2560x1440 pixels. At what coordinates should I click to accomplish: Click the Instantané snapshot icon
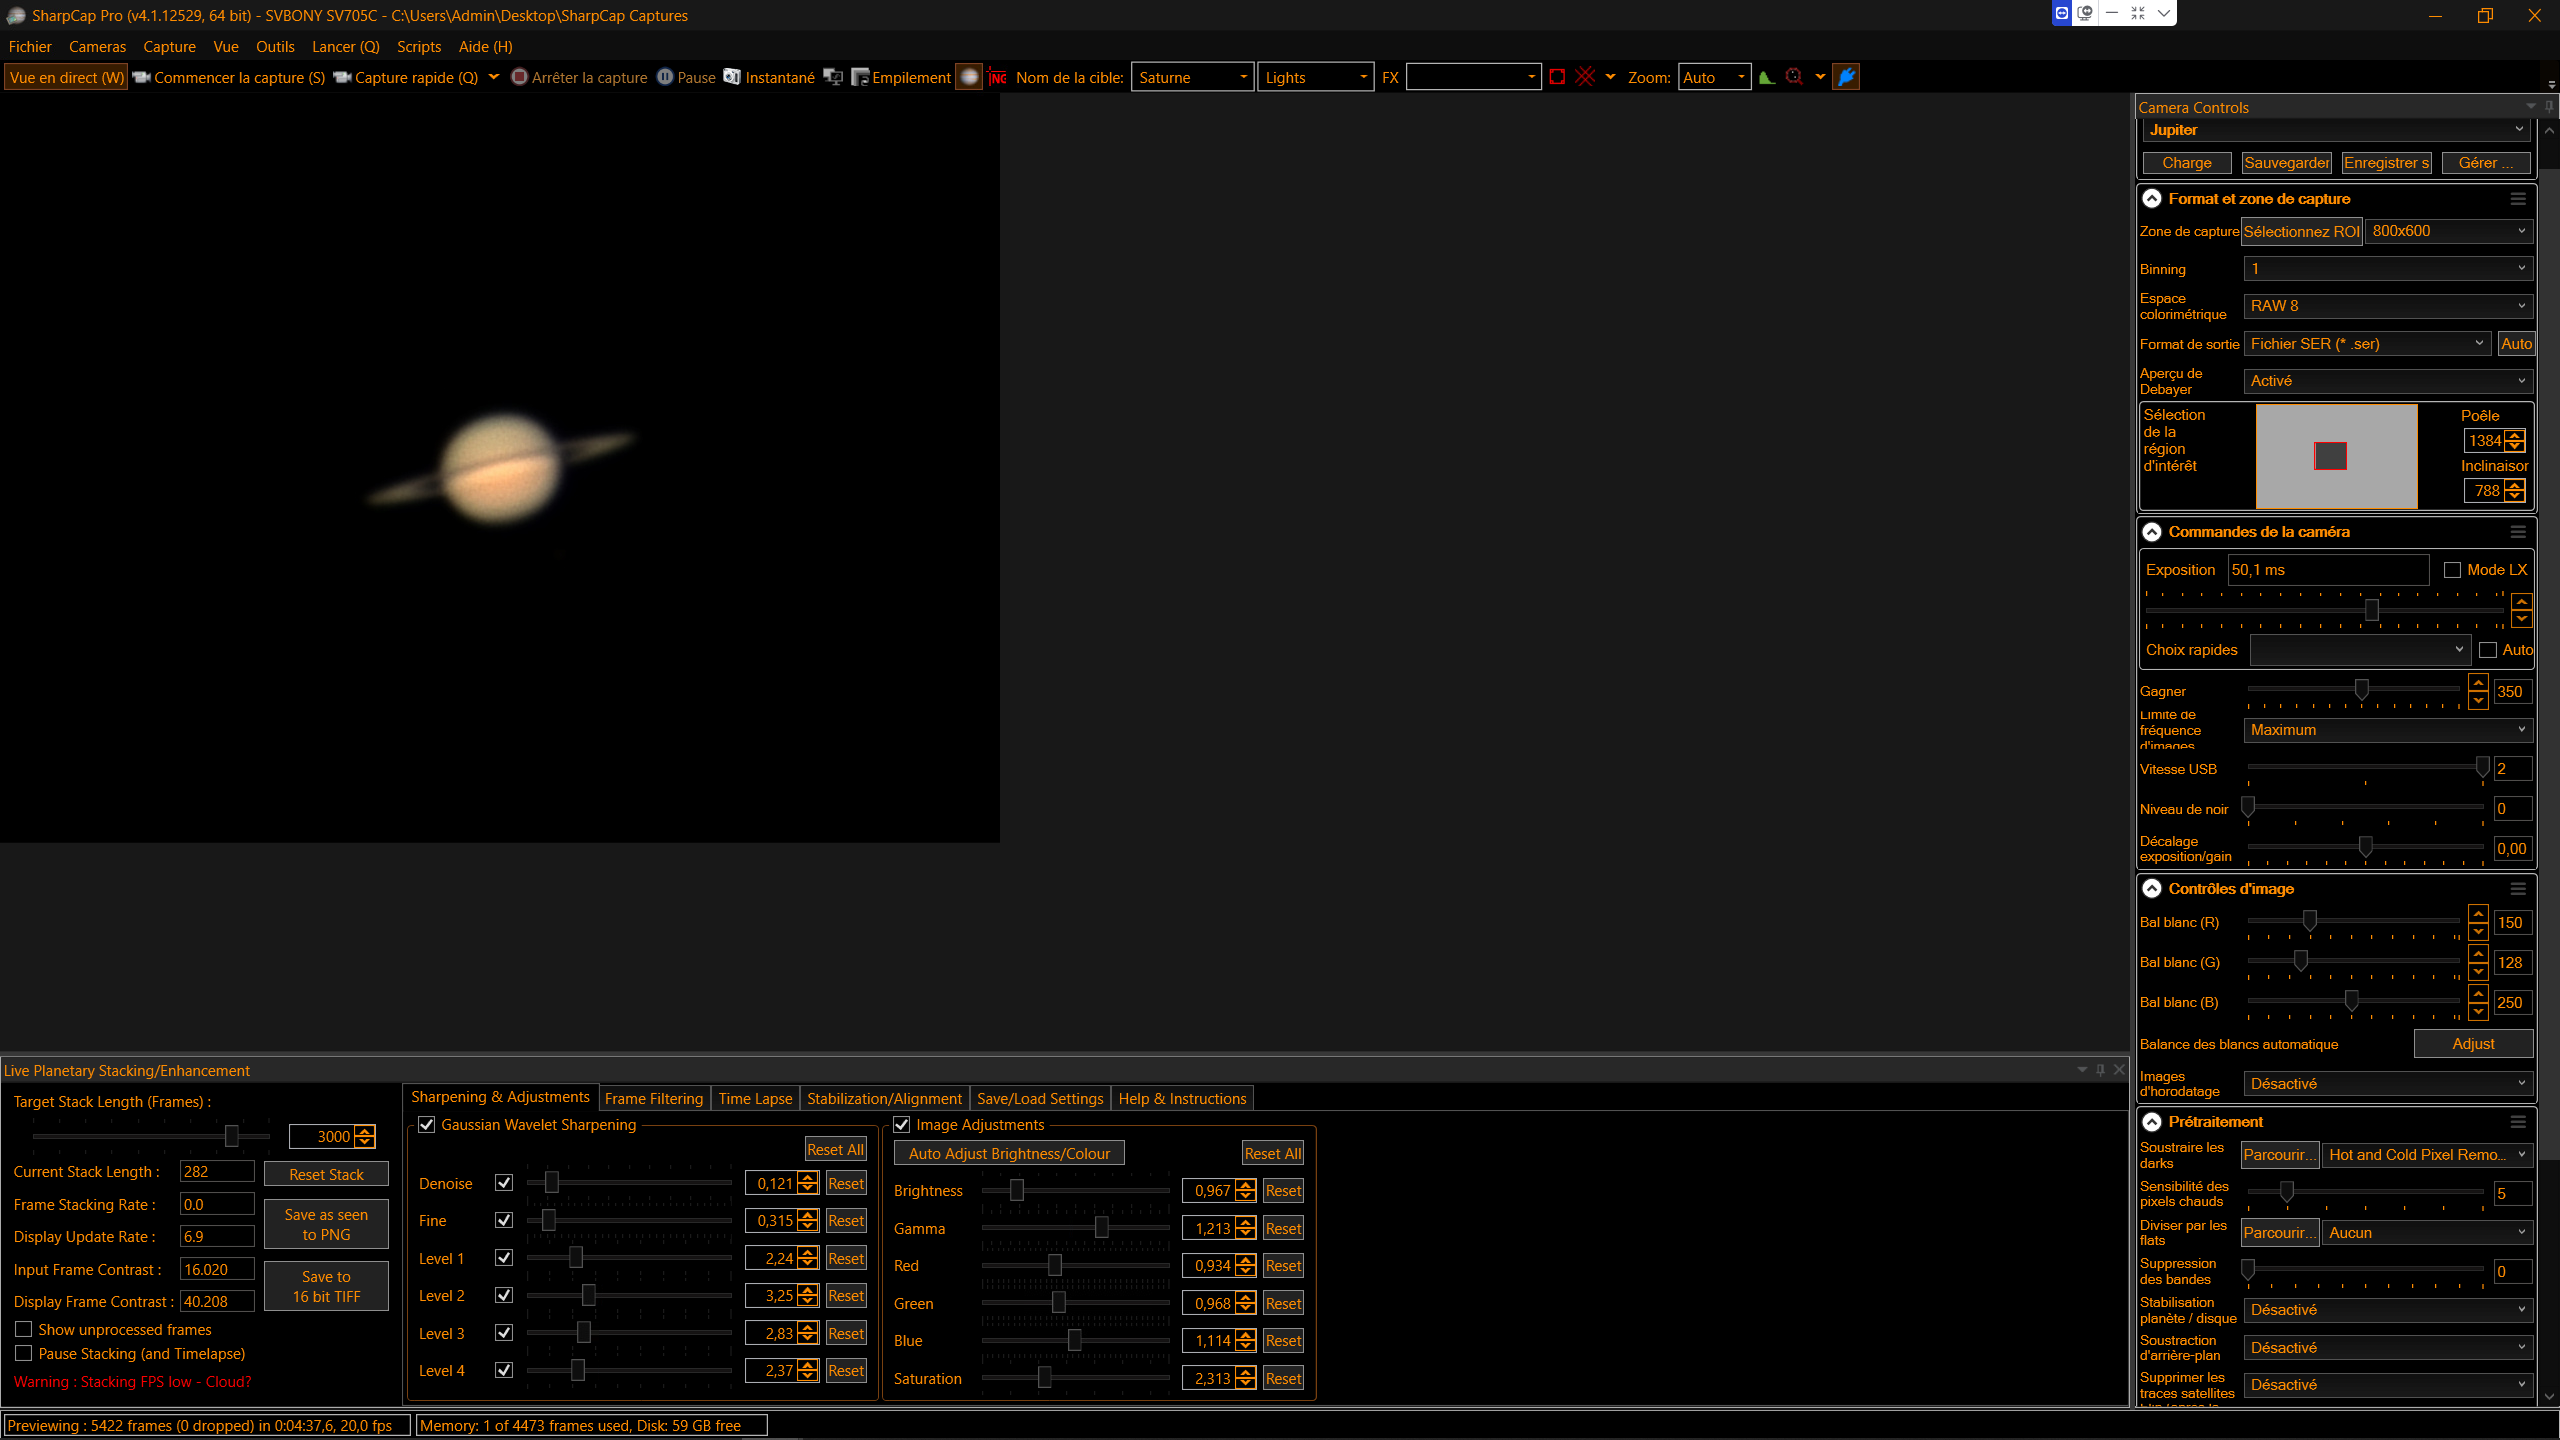point(732,77)
